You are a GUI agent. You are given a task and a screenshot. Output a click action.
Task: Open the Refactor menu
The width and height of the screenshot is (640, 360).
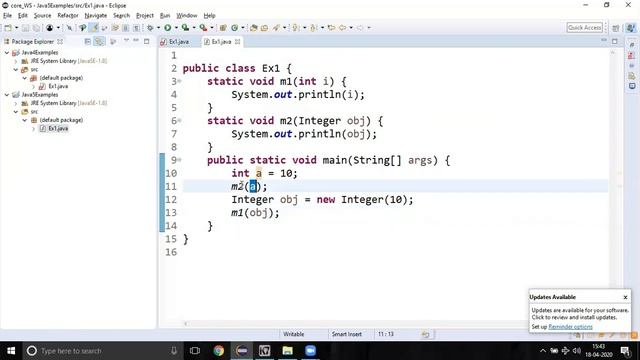tap(68, 16)
